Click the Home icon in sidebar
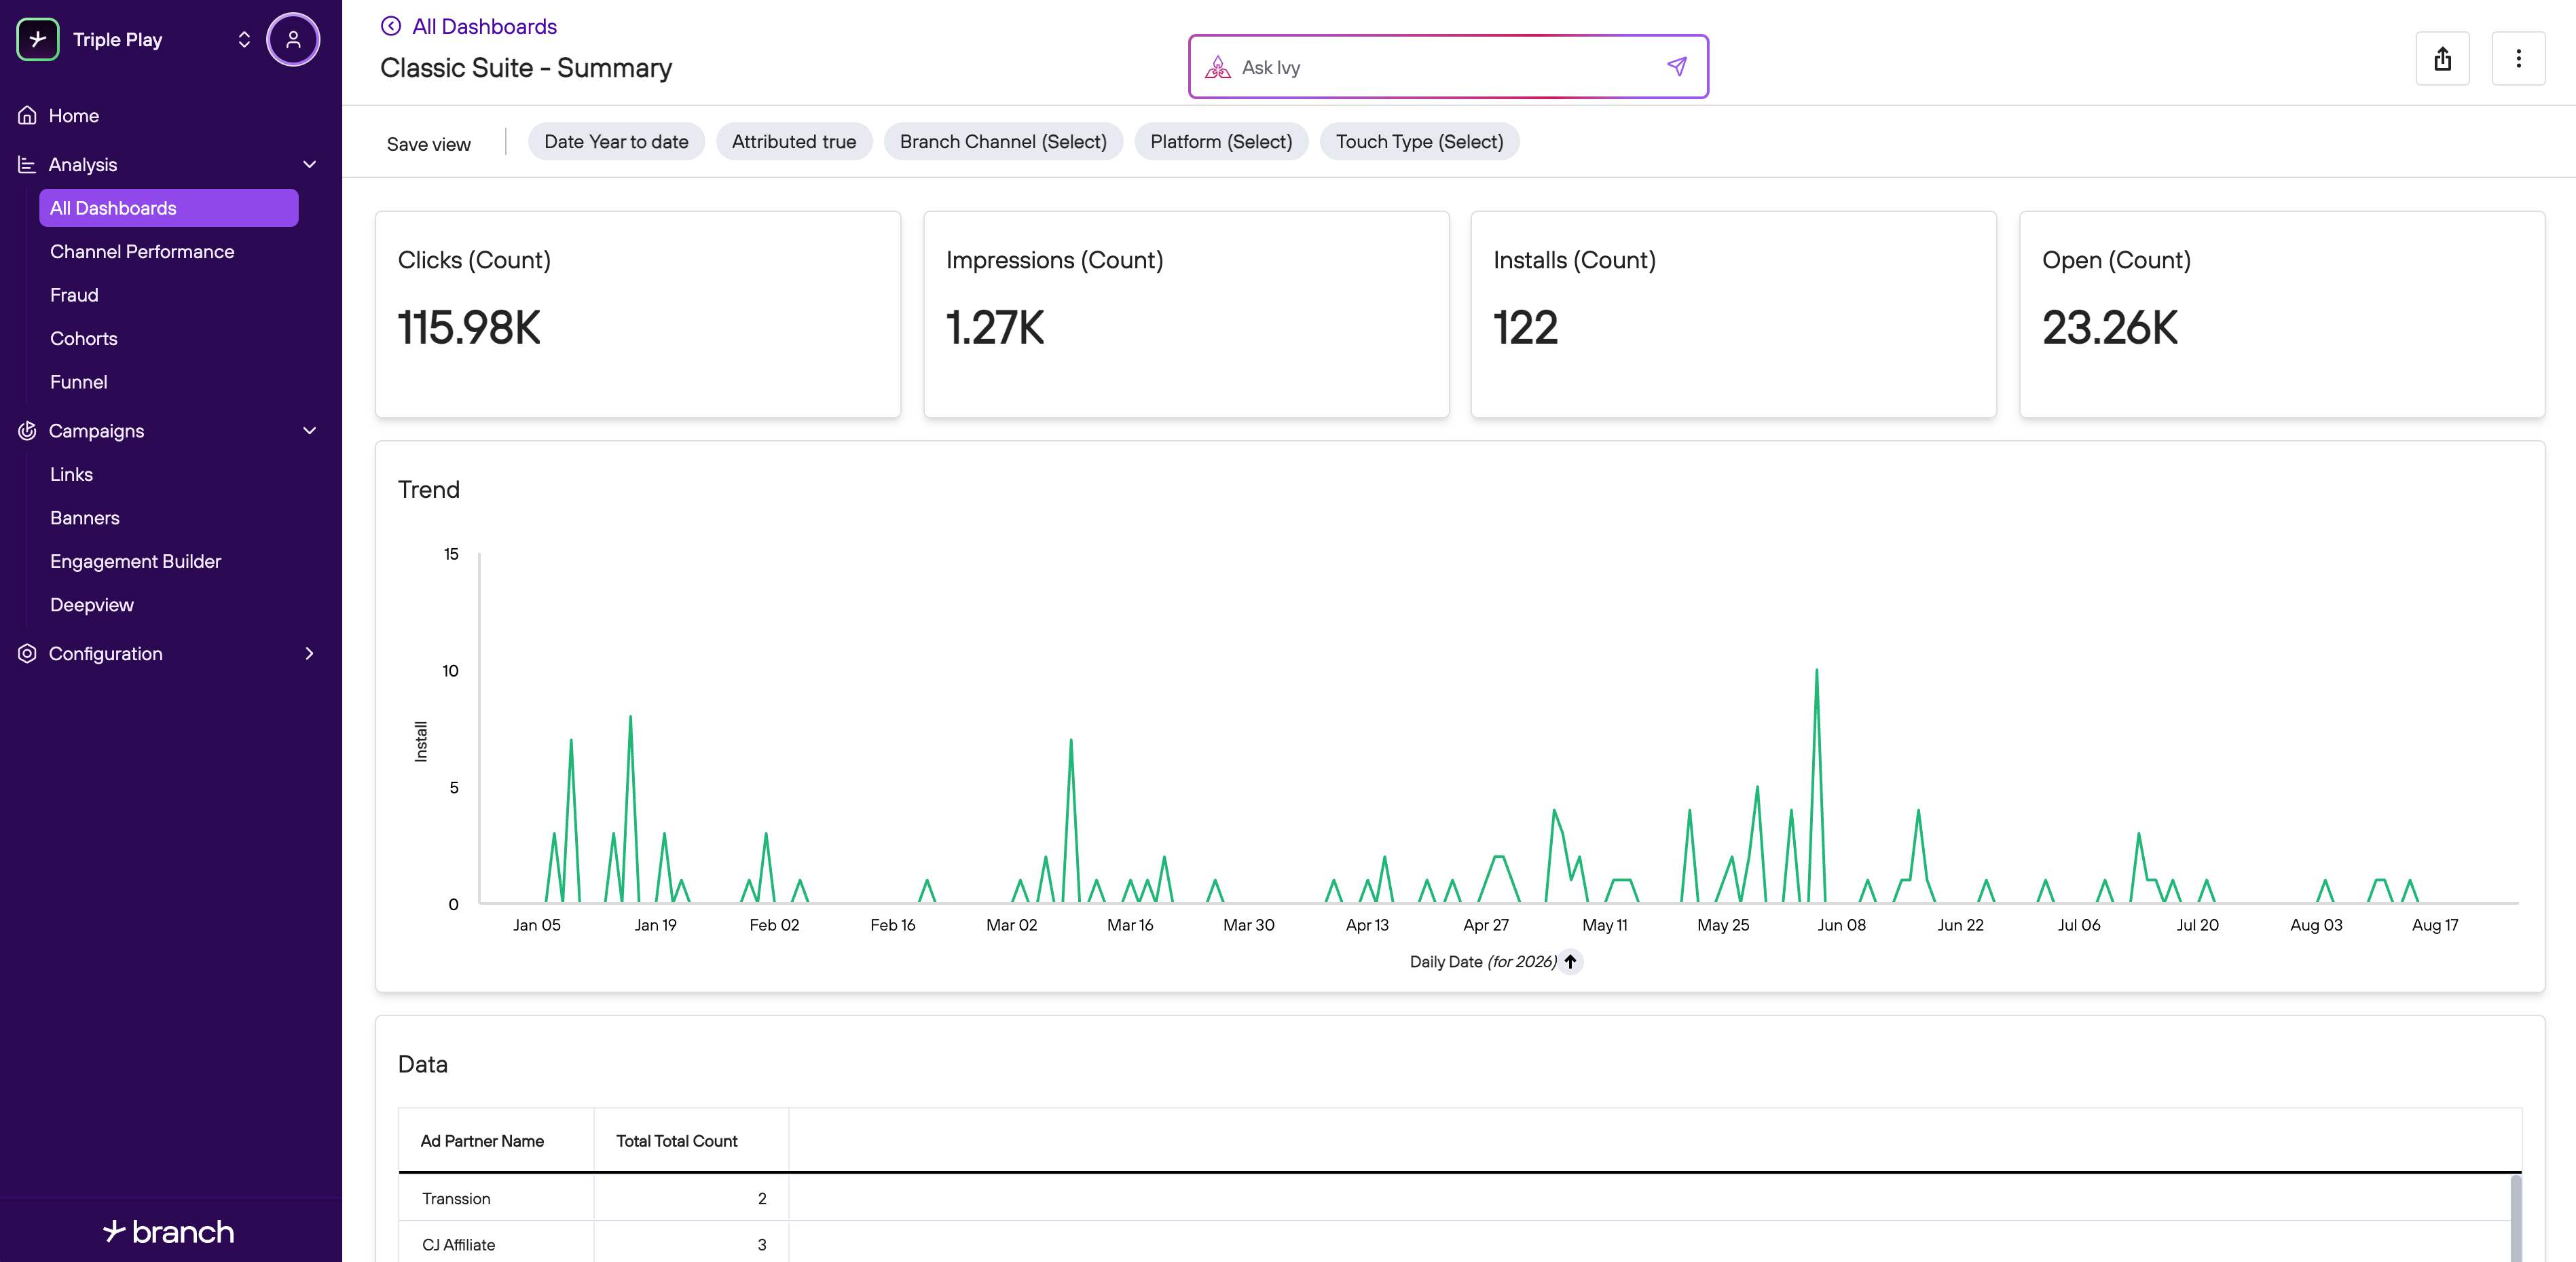The height and width of the screenshot is (1262, 2576). pos(28,115)
